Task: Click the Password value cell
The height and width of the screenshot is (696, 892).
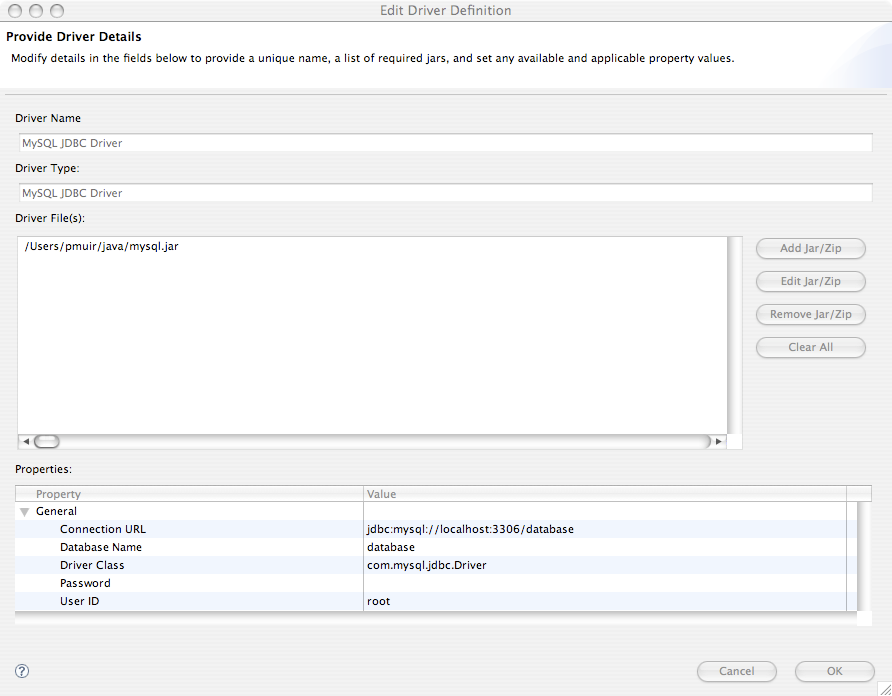Action: (600, 583)
